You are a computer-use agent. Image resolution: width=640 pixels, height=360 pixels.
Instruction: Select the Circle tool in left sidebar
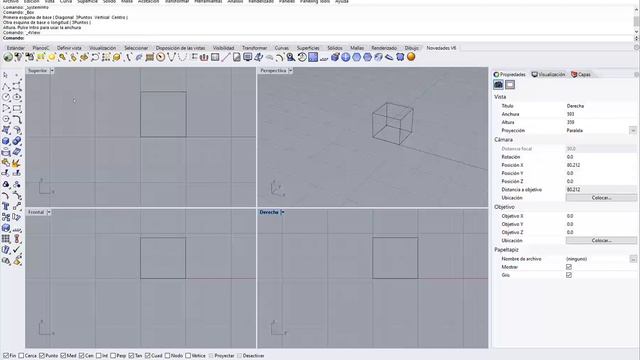pos(6,97)
